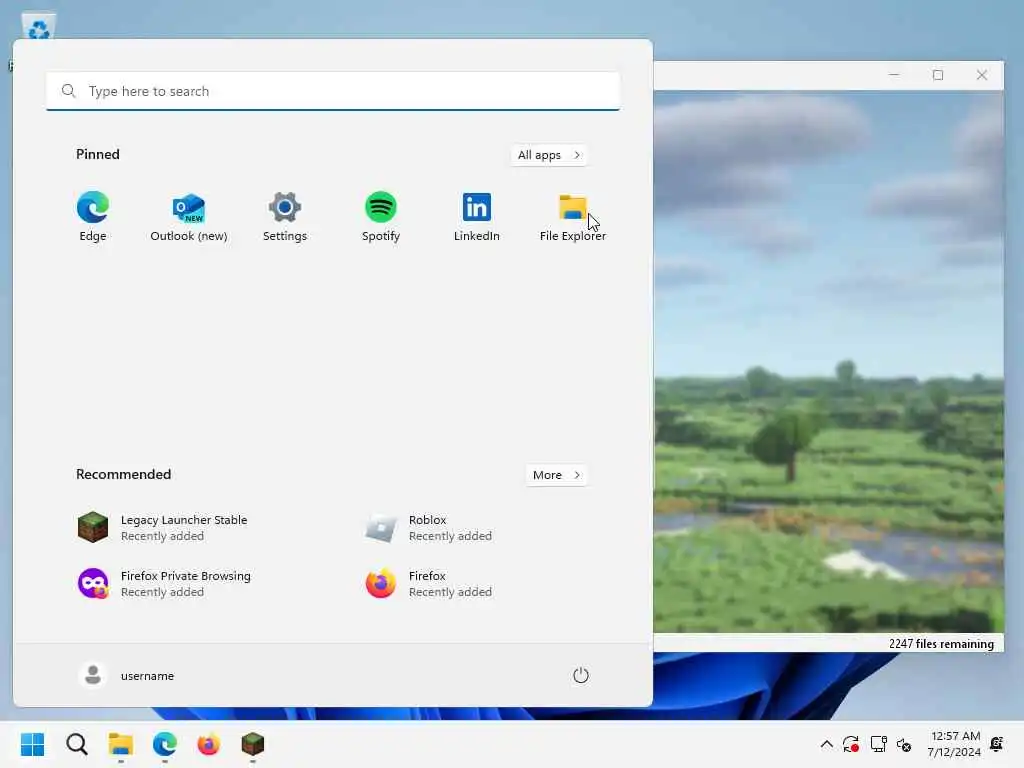
Task: Maximize the launcher window
Action: [938, 75]
